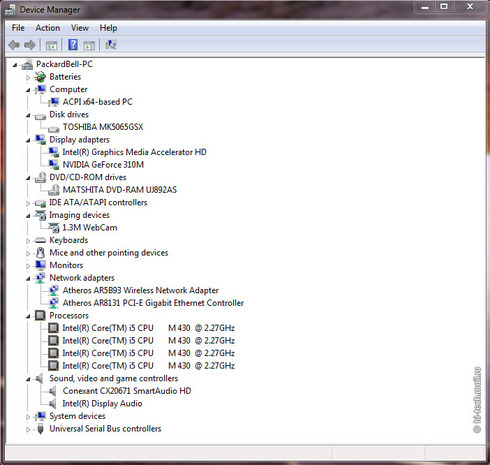
Task: Click the Sound controllers speaker icon
Action: 40,378
